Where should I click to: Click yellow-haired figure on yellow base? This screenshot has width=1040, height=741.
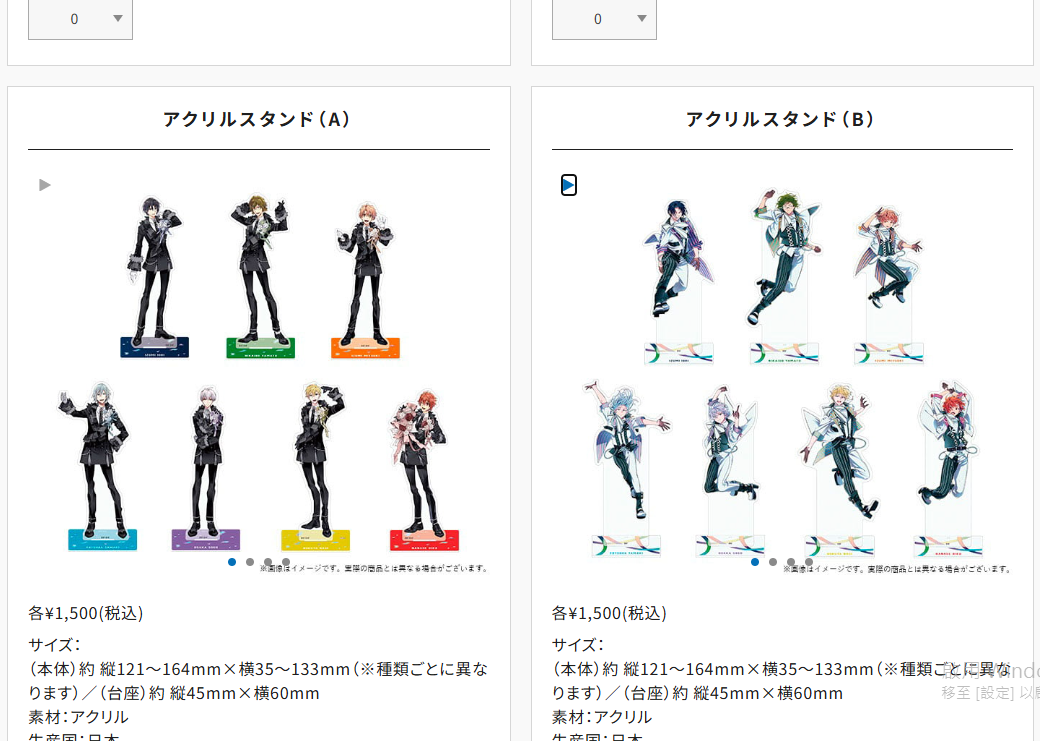317,466
